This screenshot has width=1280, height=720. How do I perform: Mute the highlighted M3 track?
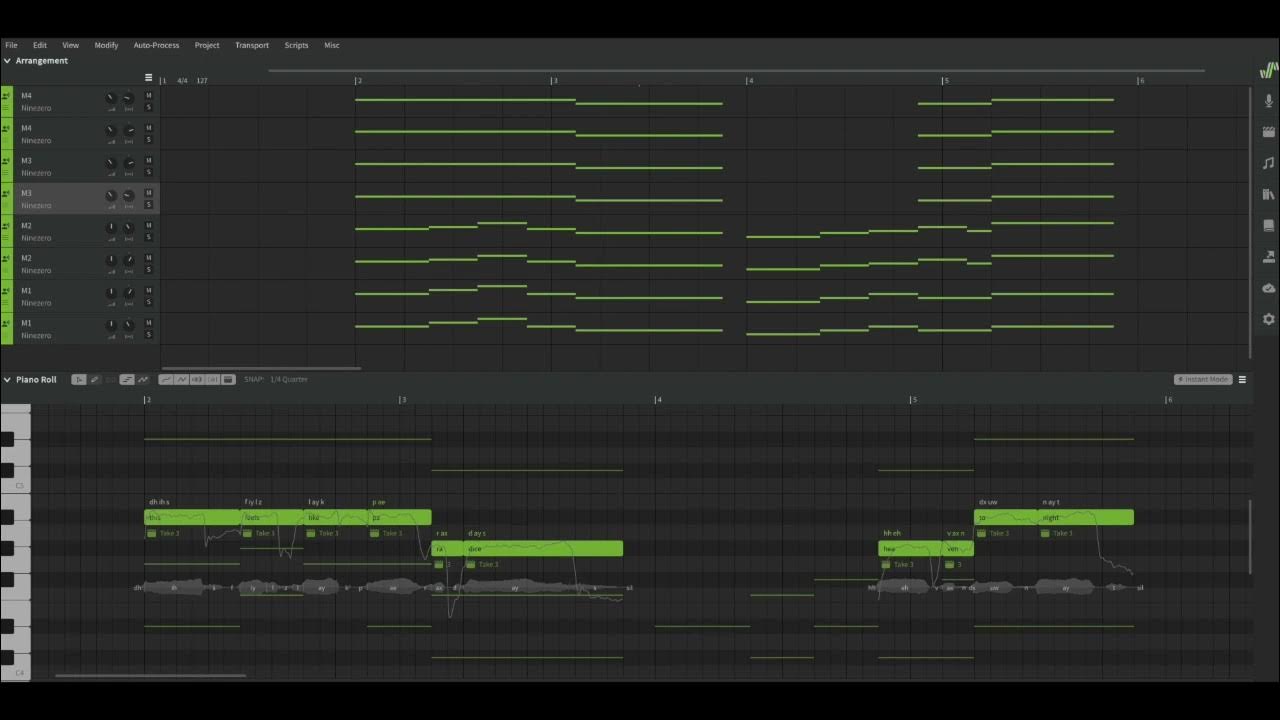pos(149,193)
